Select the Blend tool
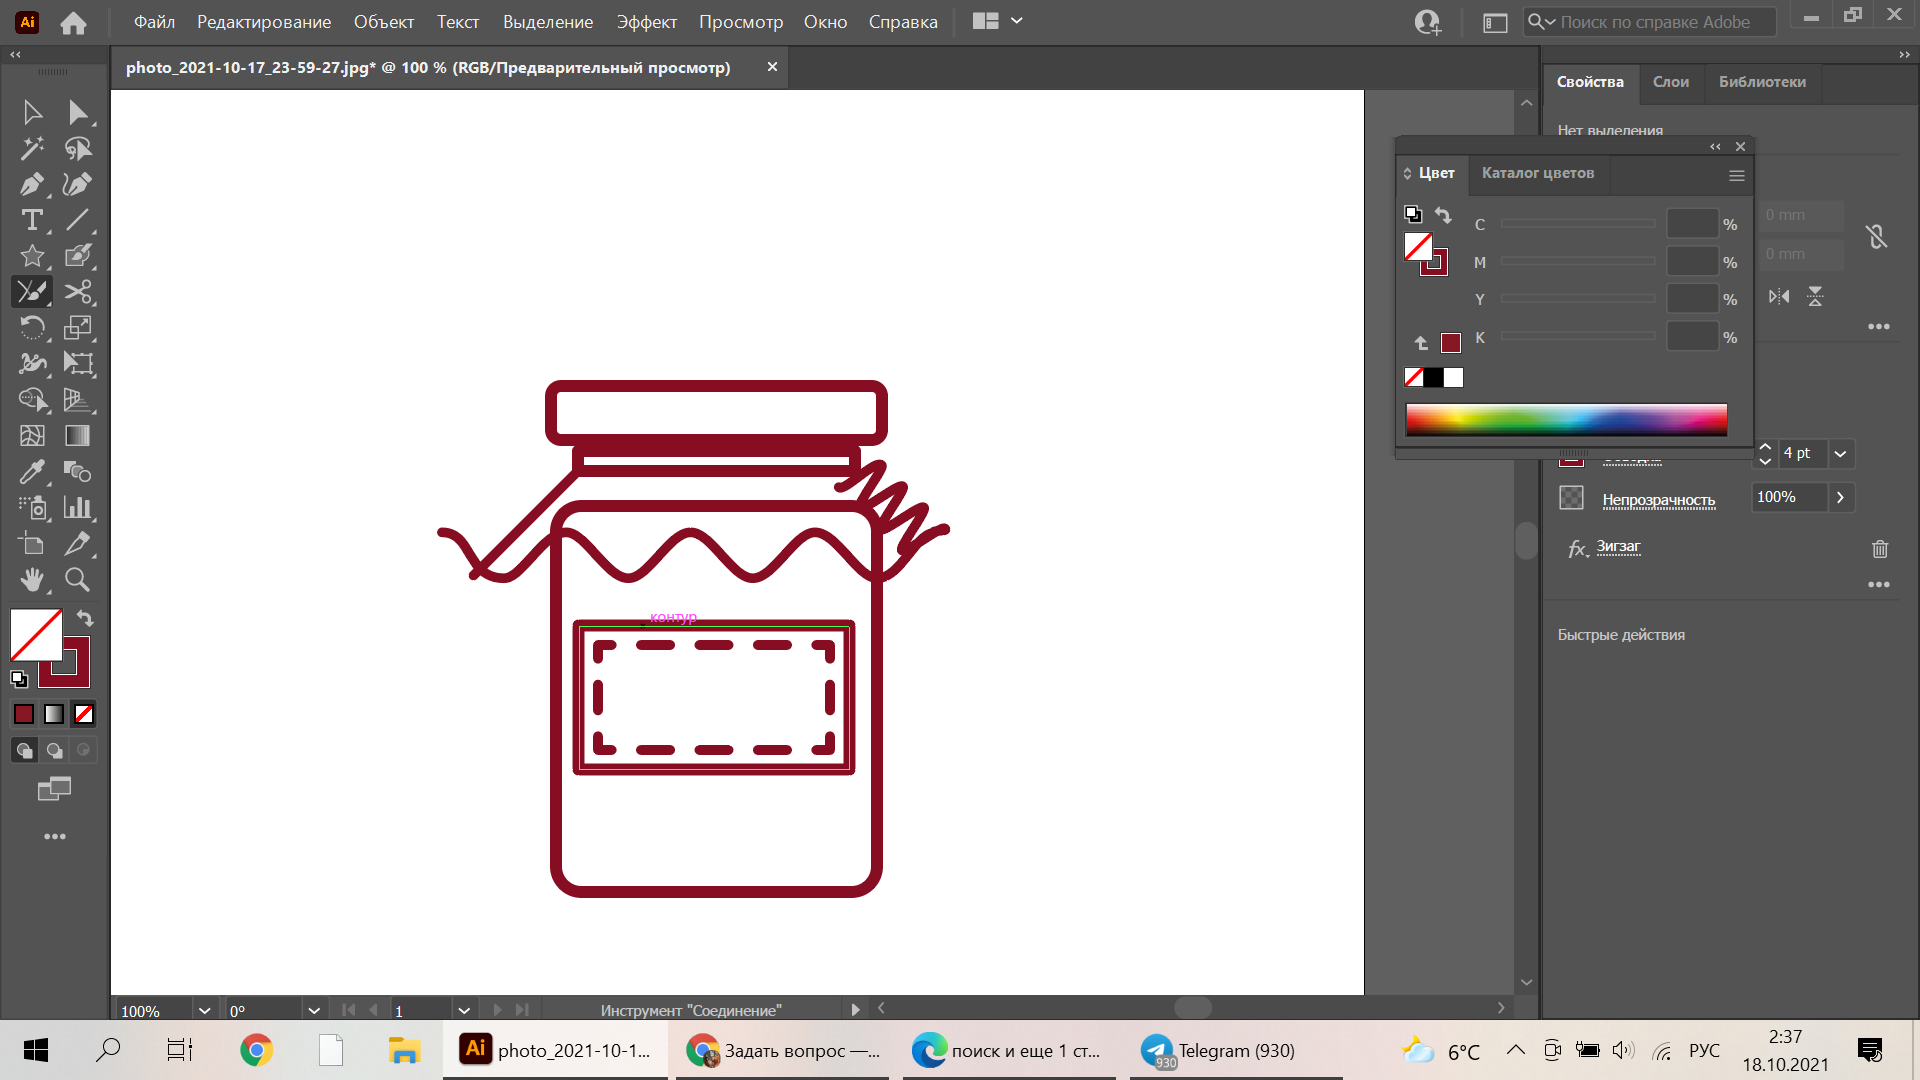This screenshot has height=1080, width=1920. click(77, 472)
